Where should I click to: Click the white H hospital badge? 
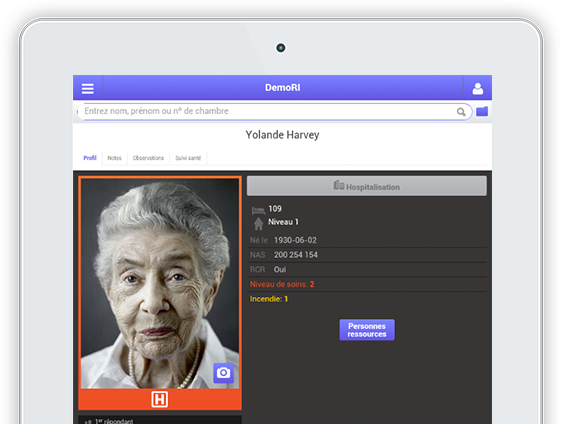(160, 399)
